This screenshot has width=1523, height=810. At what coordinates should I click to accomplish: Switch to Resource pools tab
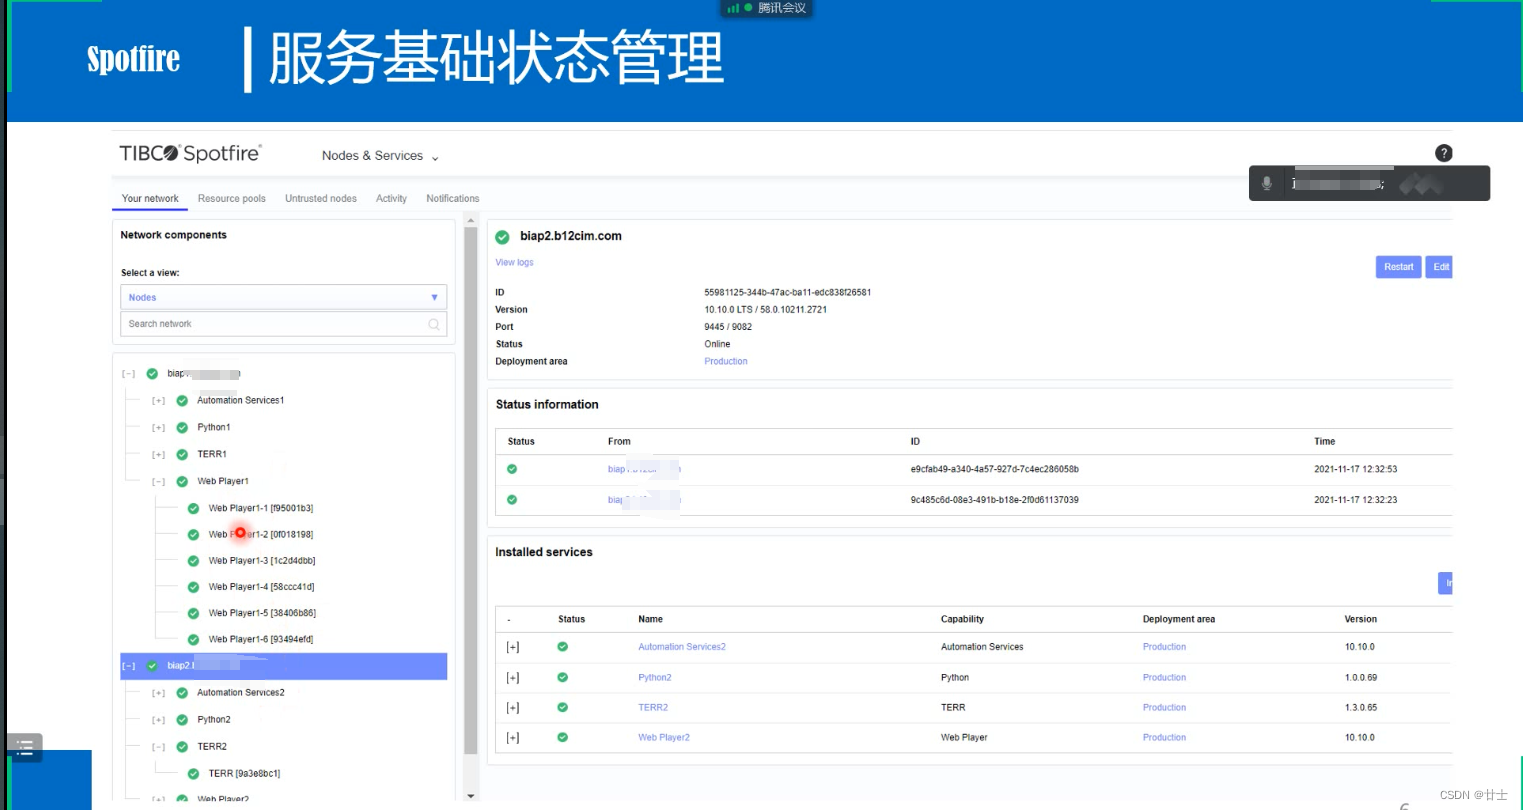(x=232, y=199)
